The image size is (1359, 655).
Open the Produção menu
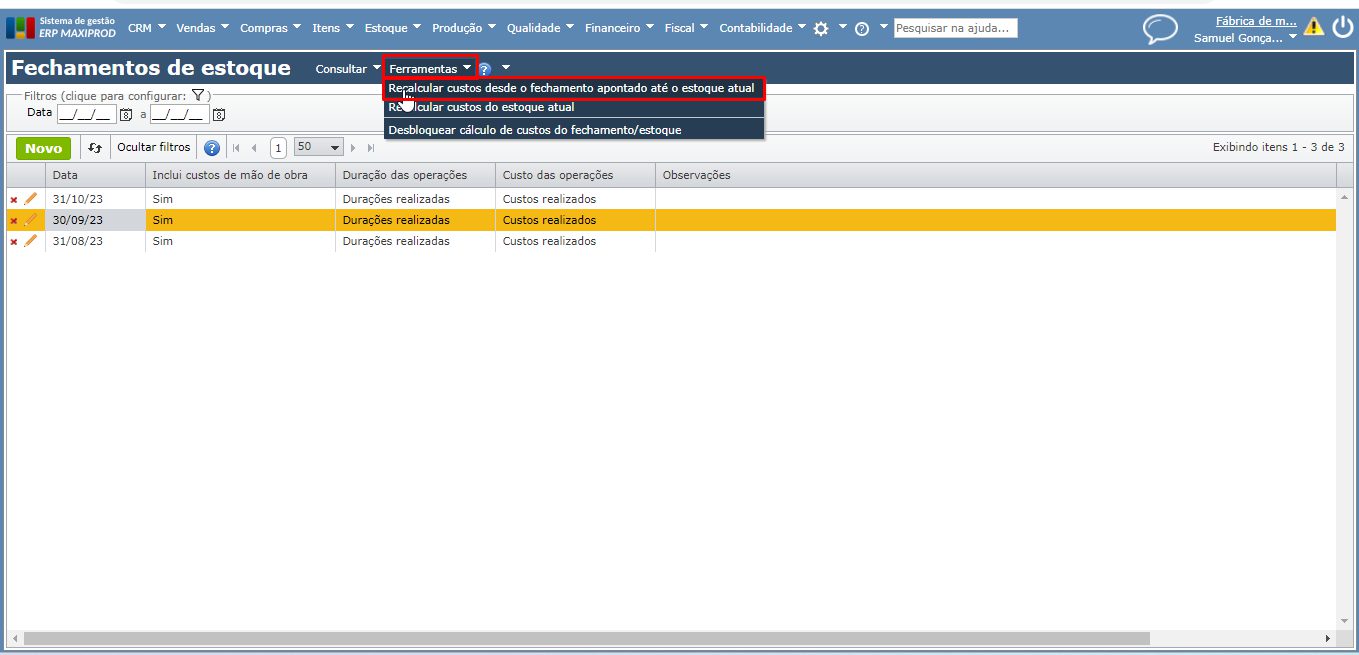point(464,28)
